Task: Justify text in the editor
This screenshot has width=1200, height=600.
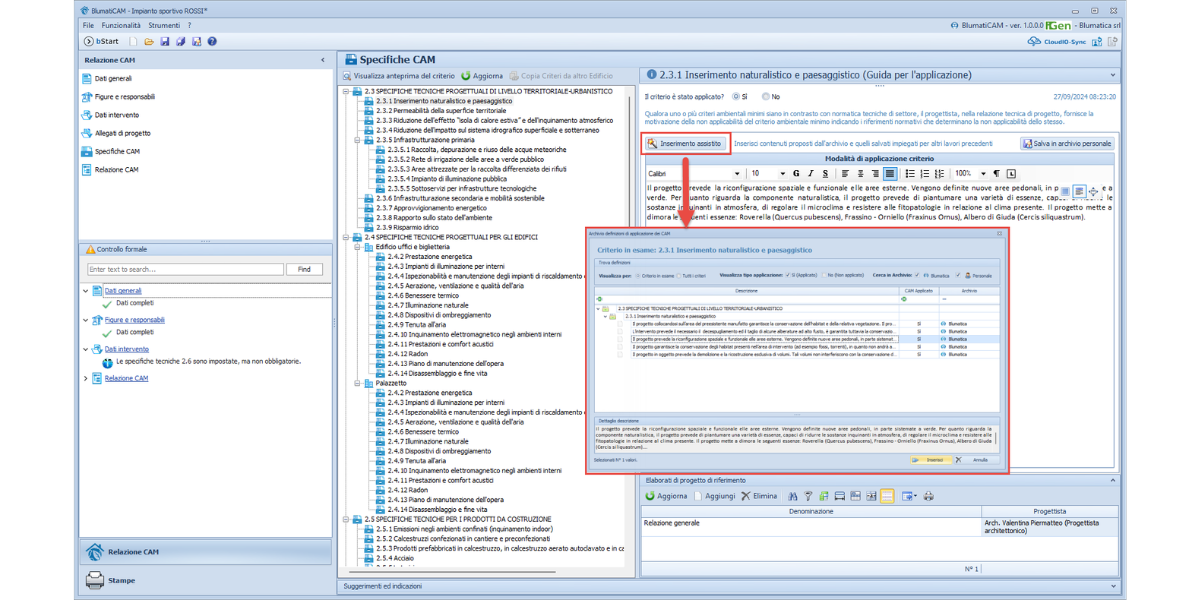Action: pos(890,173)
